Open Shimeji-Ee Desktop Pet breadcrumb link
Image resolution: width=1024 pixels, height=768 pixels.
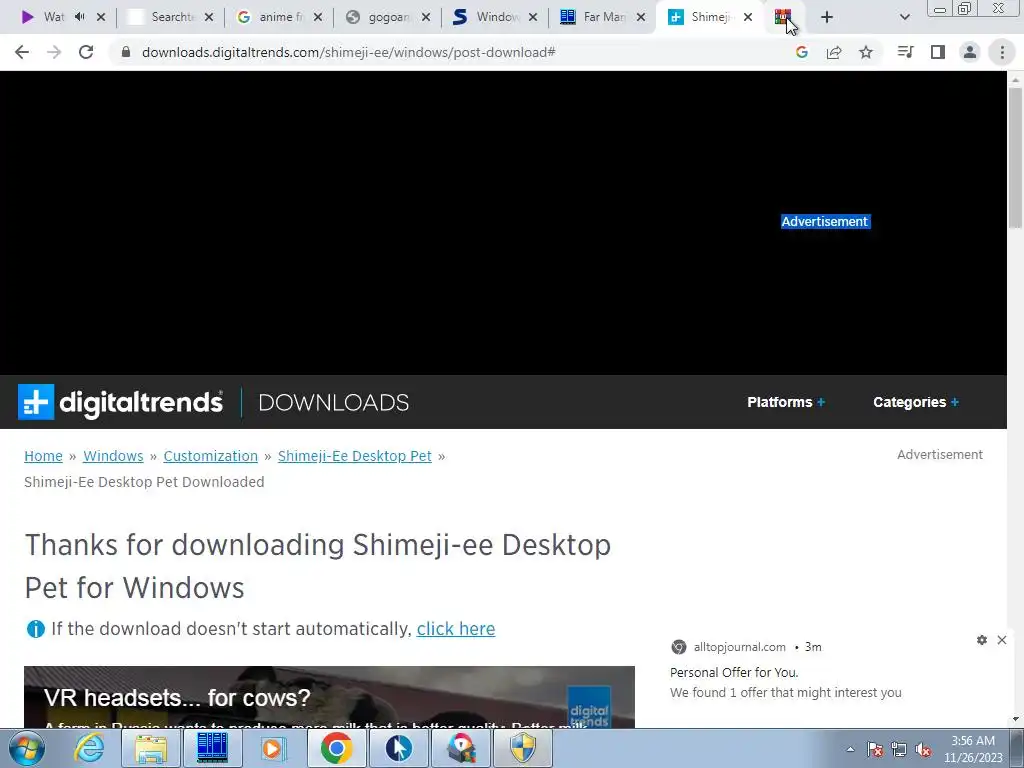coord(355,456)
